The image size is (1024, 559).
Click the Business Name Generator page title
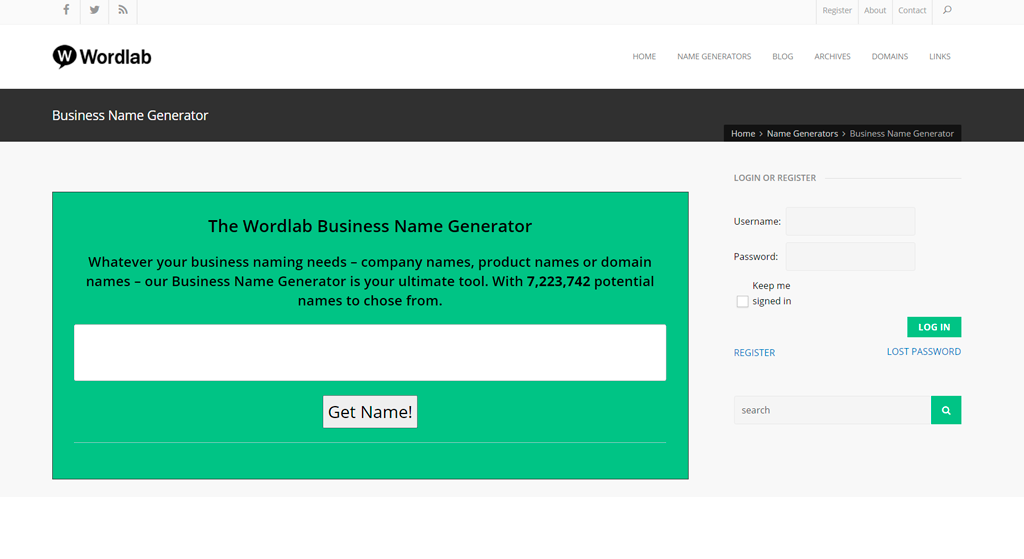tap(130, 116)
